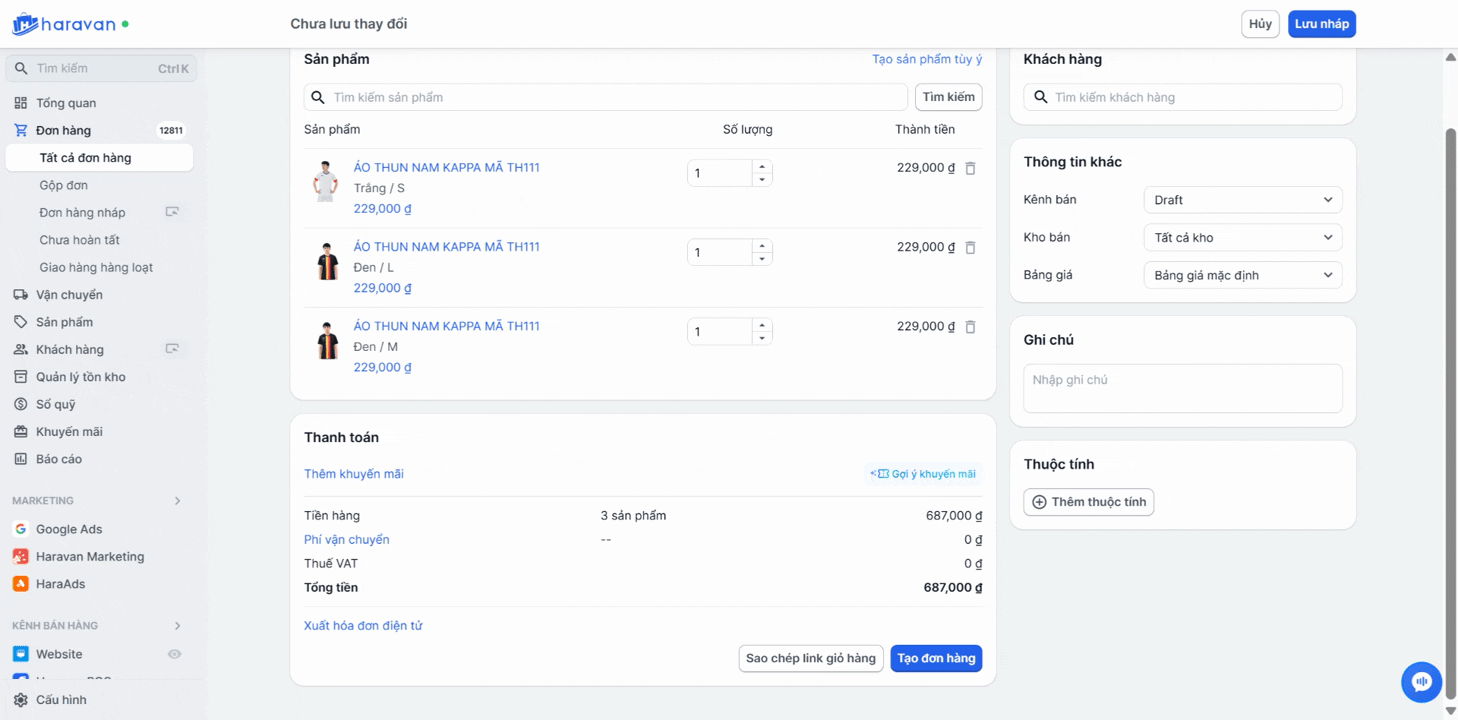This screenshot has height=720, width=1458.
Task: Open Google Ads from sidebar
Action: [x=69, y=529]
